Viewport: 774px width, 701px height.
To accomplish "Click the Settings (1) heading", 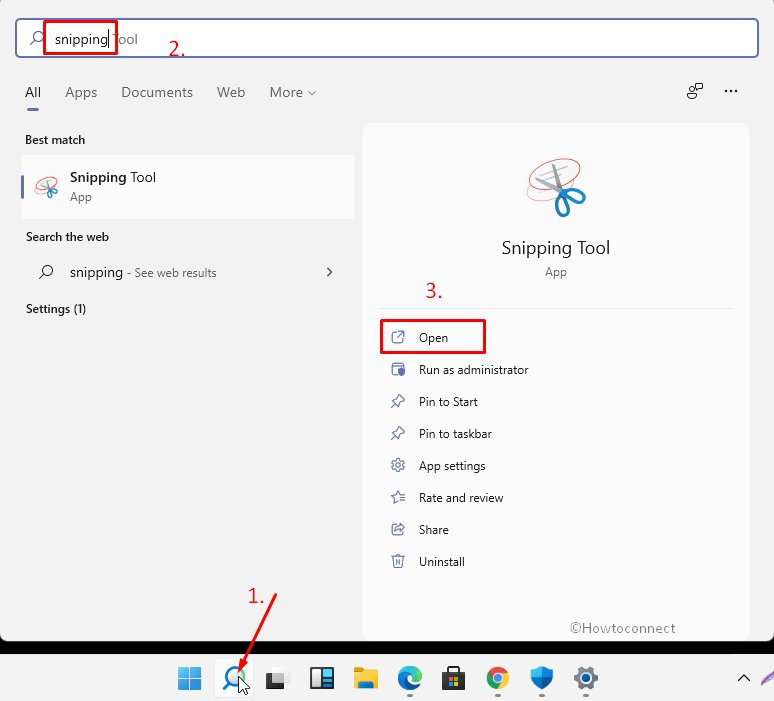I will pyautogui.click(x=56, y=309).
